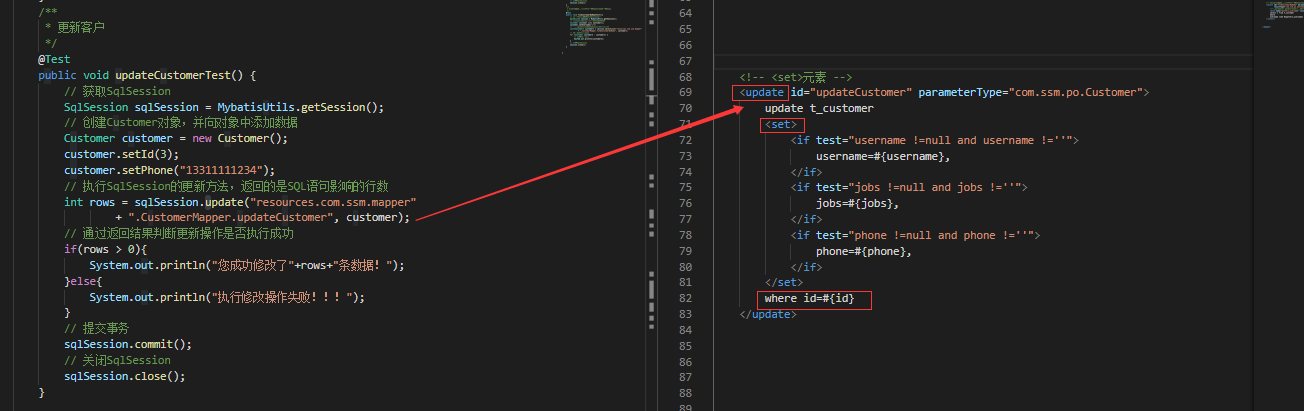This screenshot has width=1304, height=411.
Task: Click string "resources.com.ssm.mapper"
Action: (x=333, y=202)
